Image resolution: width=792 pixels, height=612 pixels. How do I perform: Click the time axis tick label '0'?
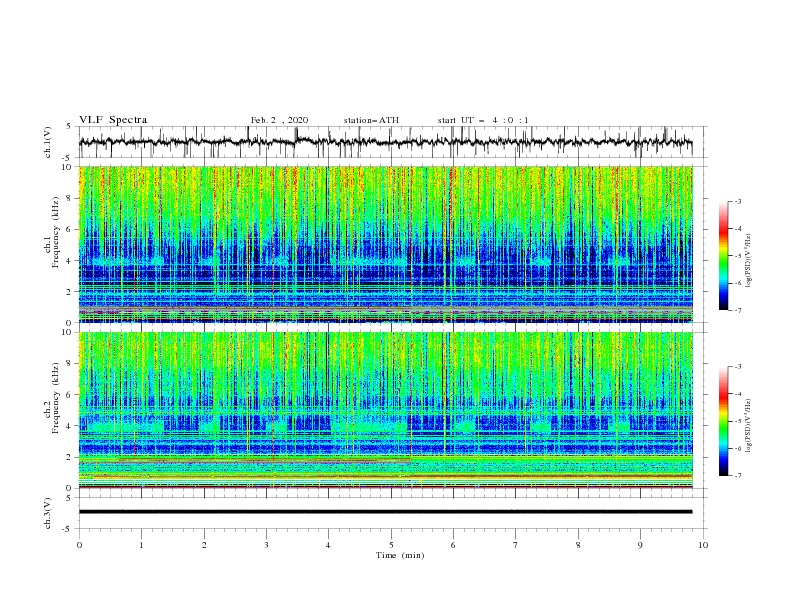pos(79,545)
